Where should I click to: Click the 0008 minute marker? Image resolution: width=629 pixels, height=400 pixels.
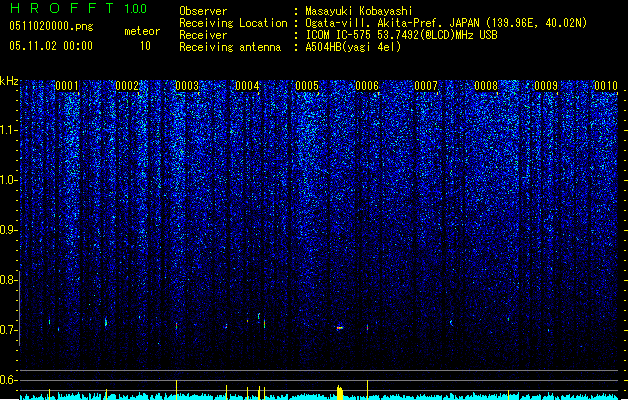[x=486, y=86]
